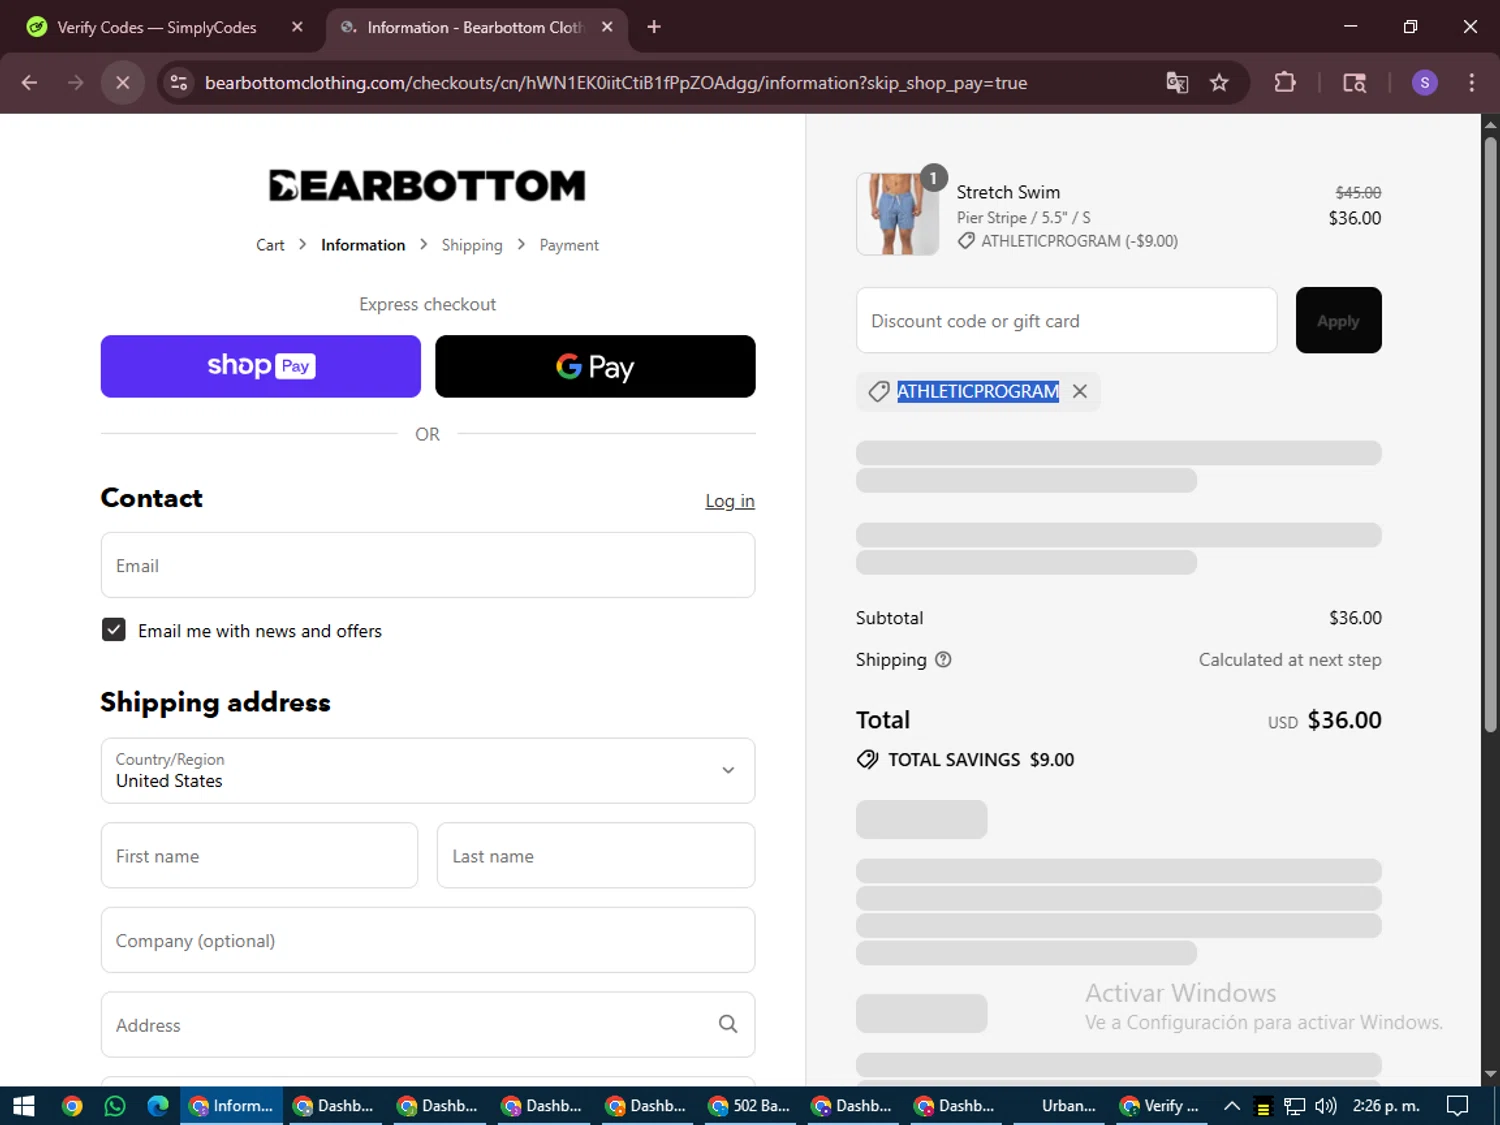Remove the ATHLETICPROGRAM discount code
The image size is (1500, 1125).
click(1080, 392)
